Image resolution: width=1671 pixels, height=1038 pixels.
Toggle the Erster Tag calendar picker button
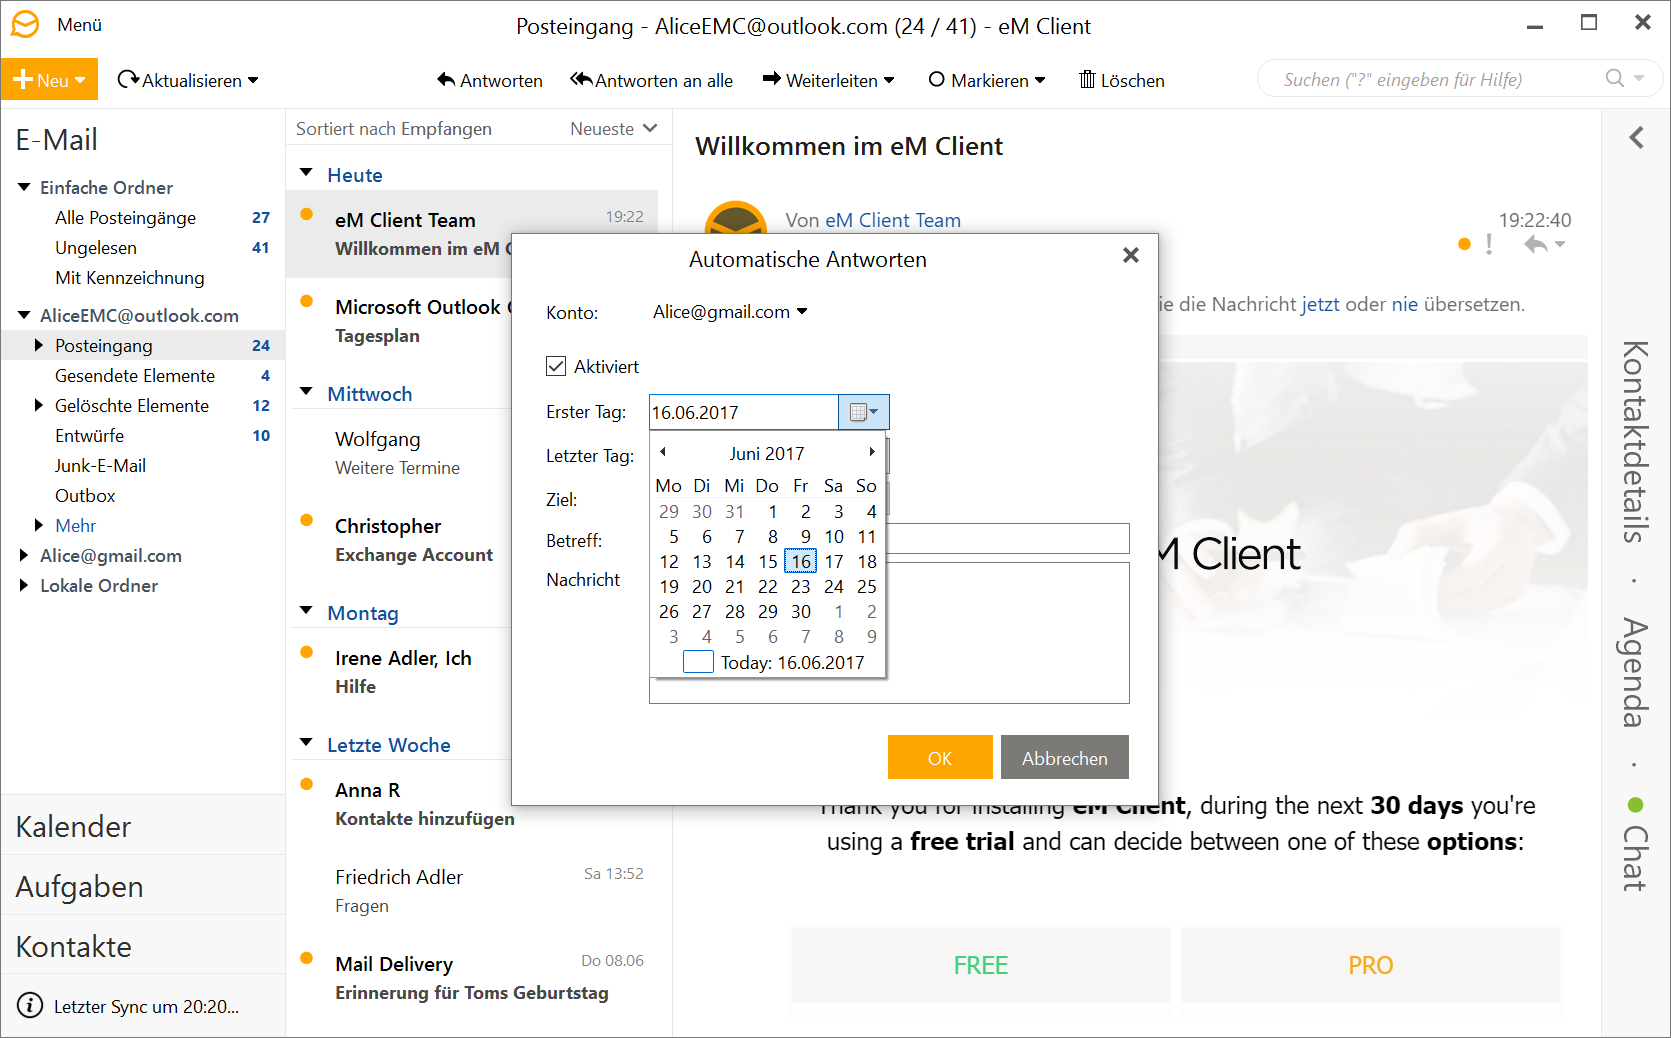point(863,412)
